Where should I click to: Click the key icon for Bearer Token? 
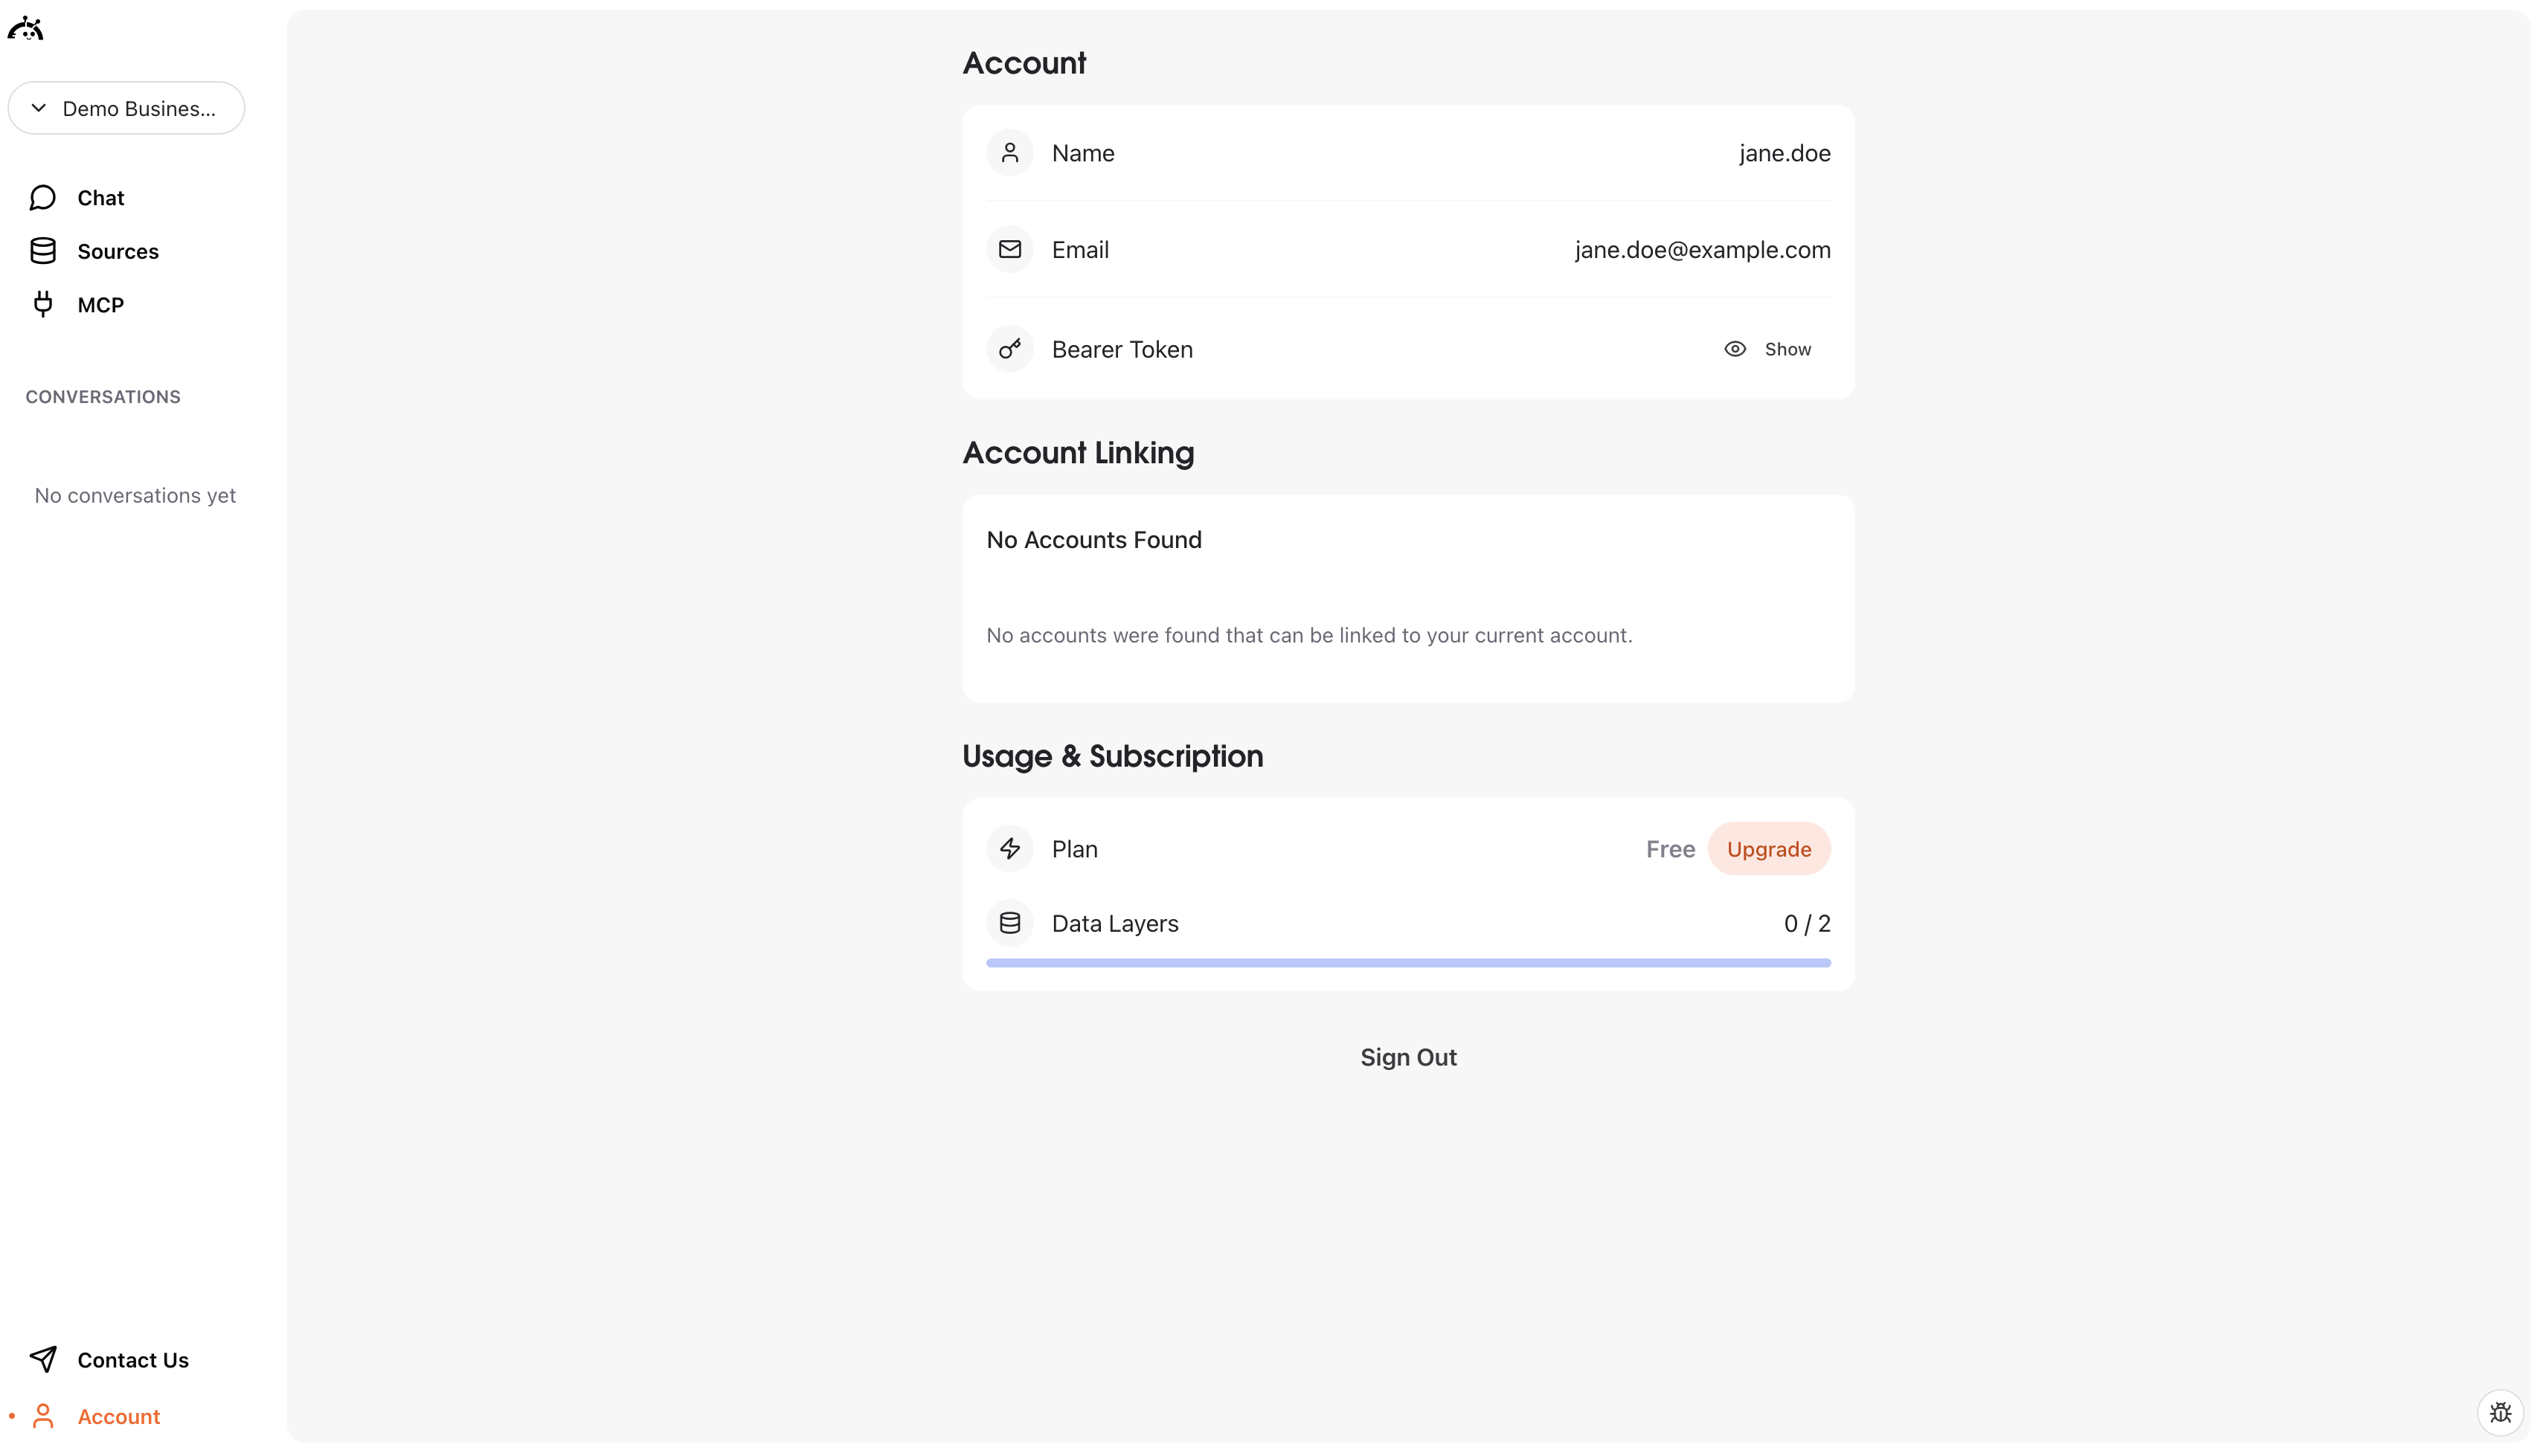(x=1009, y=348)
